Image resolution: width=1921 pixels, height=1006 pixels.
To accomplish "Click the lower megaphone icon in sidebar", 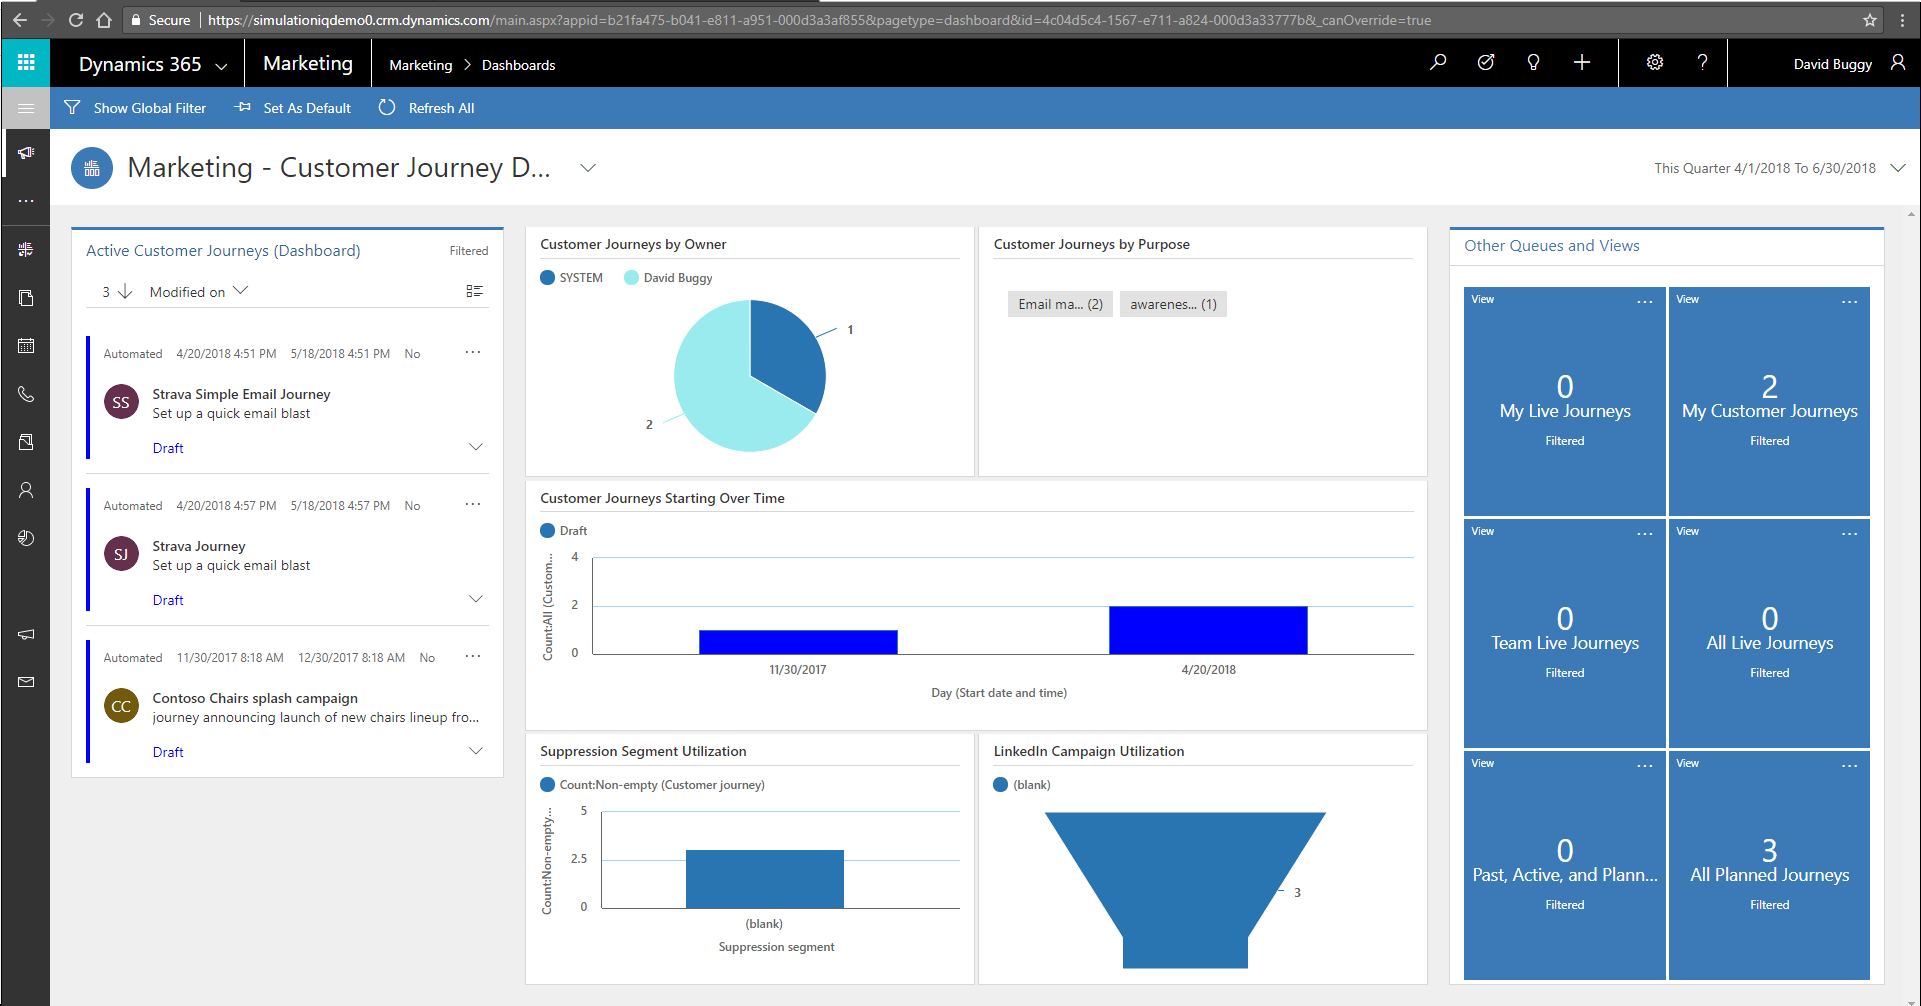I will coord(26,634).
